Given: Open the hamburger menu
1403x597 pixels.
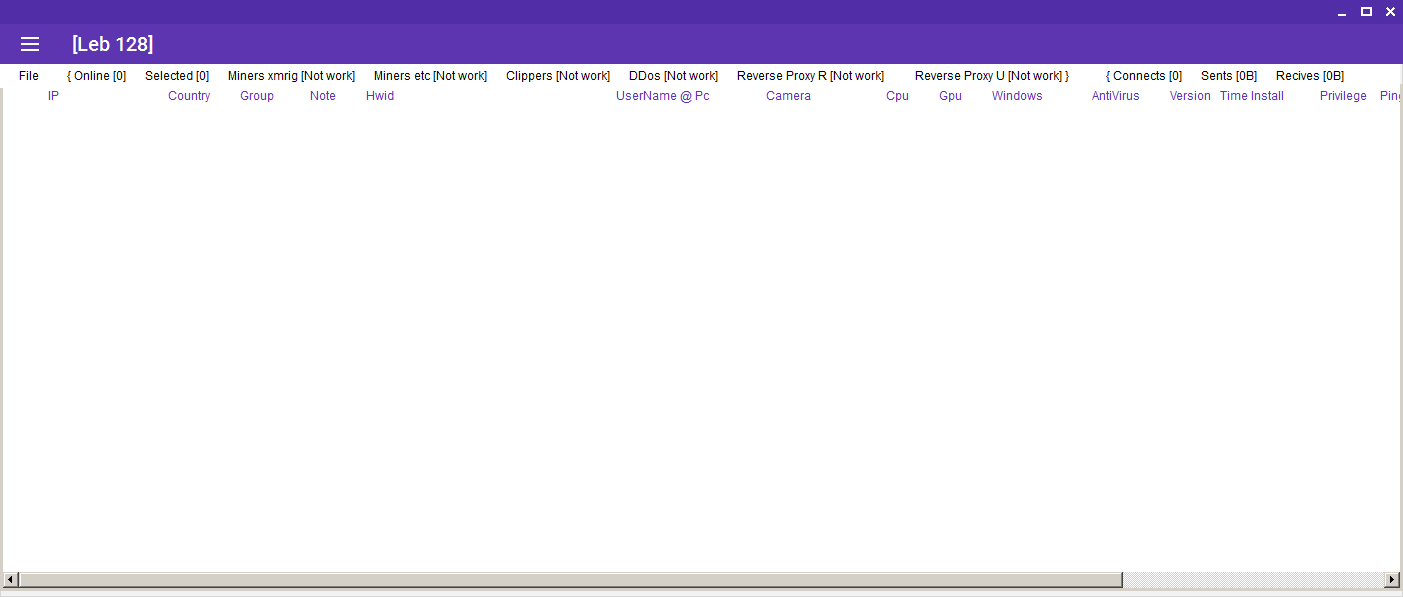Looking at the screenshot, I should pyautogui.click(x=30, y=44).
